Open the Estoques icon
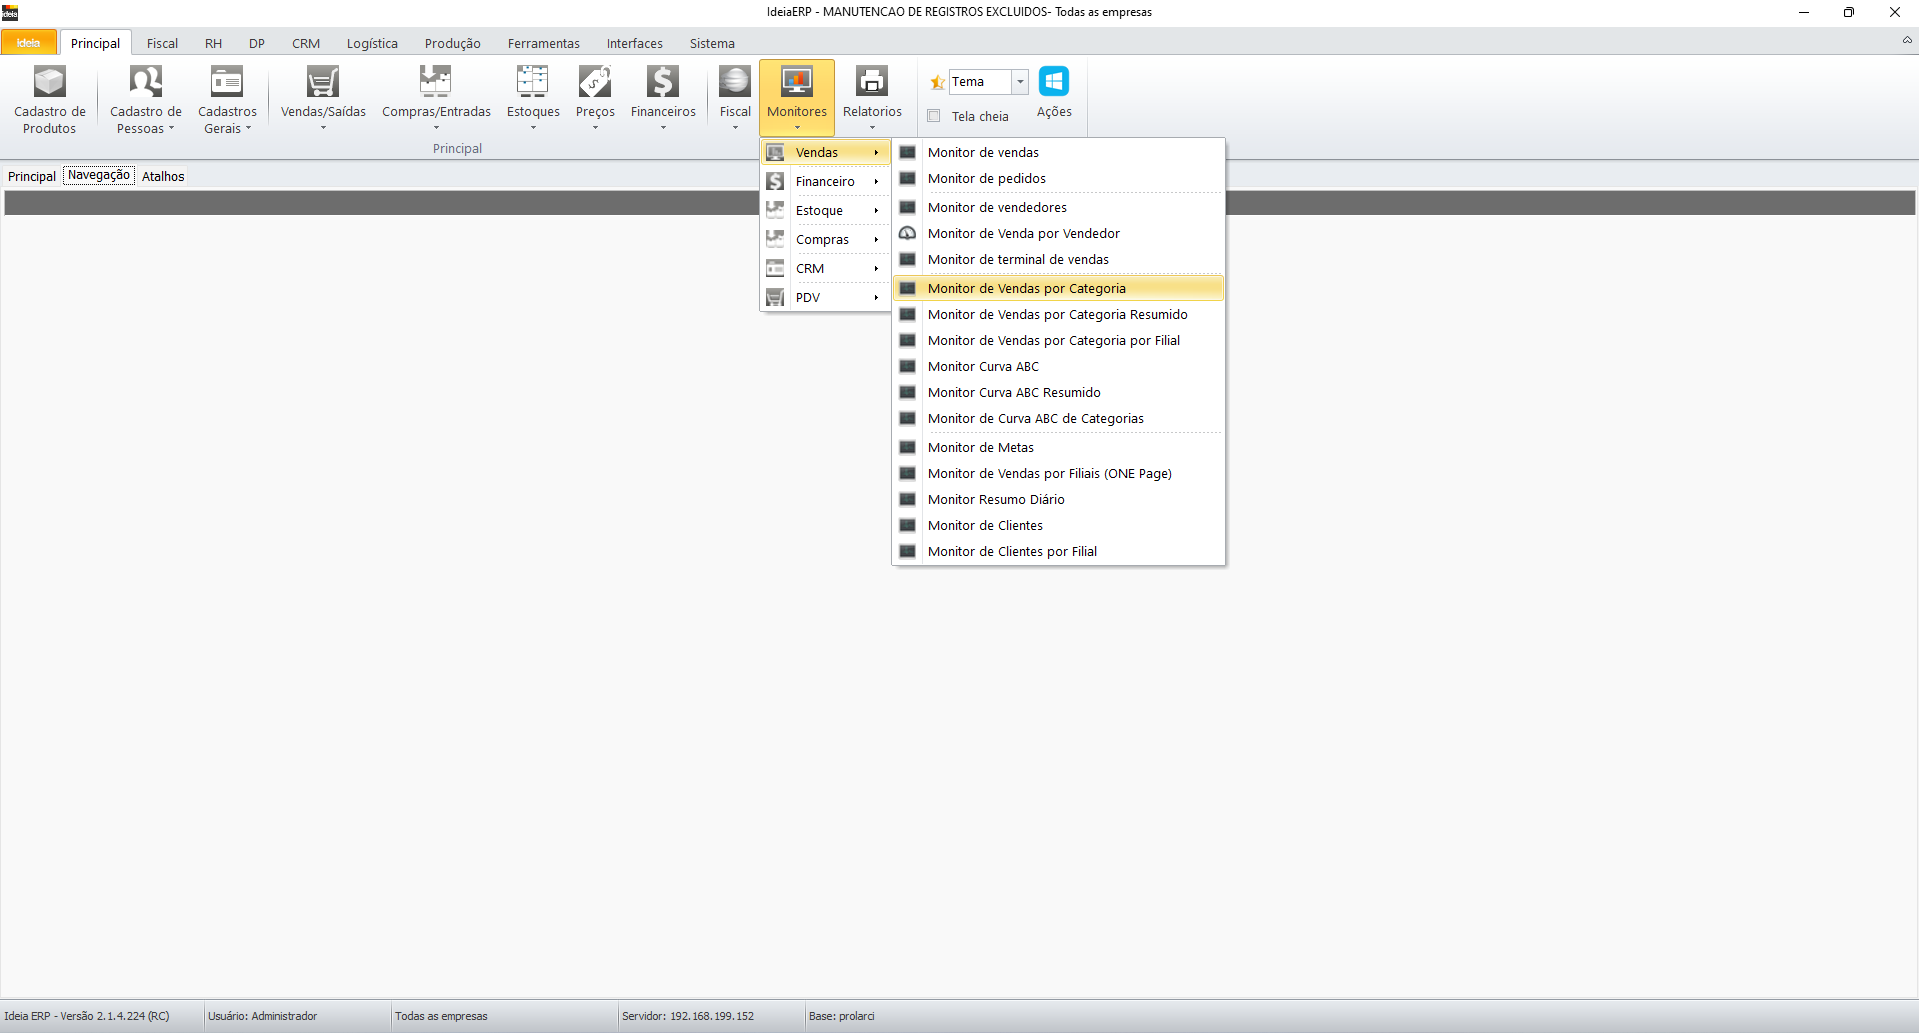Viewport: 1919px width, 1033px height. 532,82
